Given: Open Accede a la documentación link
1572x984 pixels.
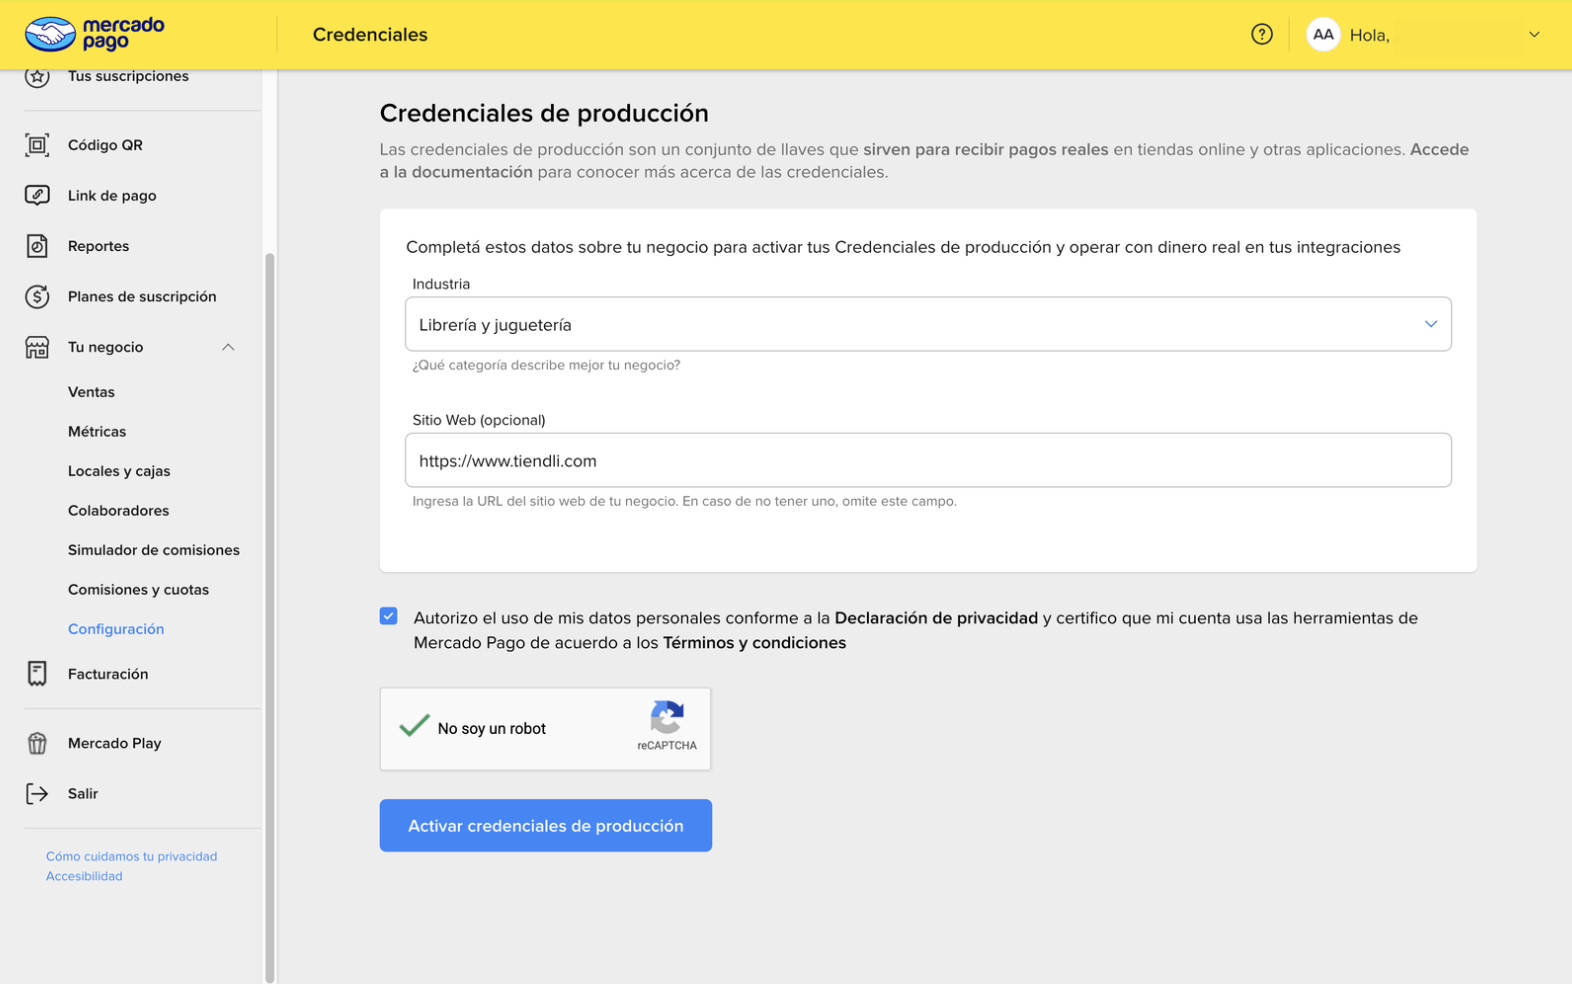Looking at the screenshot, I should [924, 160].
